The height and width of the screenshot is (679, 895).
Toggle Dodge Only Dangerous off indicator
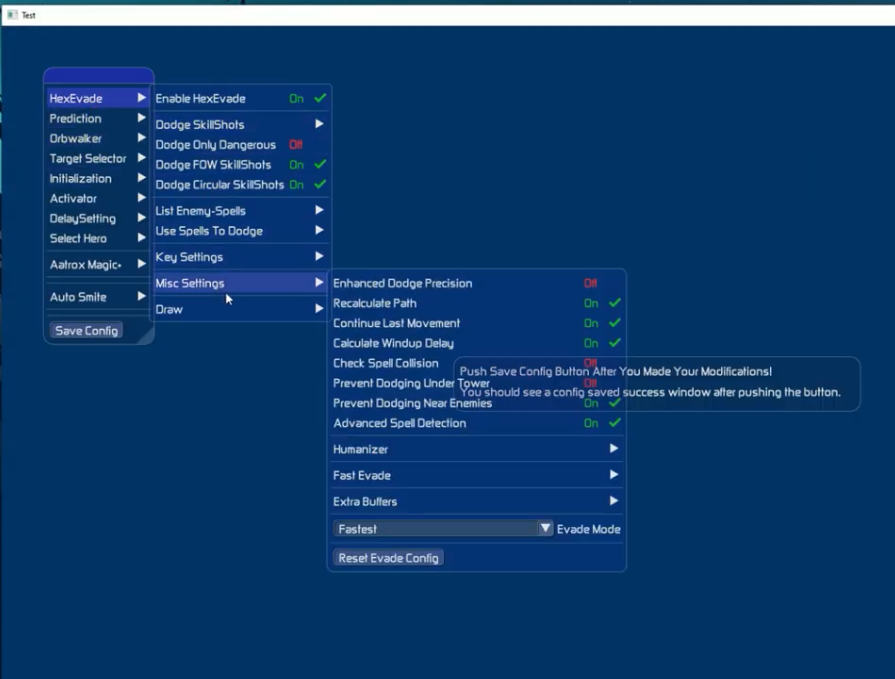click(x=296, y=145)
